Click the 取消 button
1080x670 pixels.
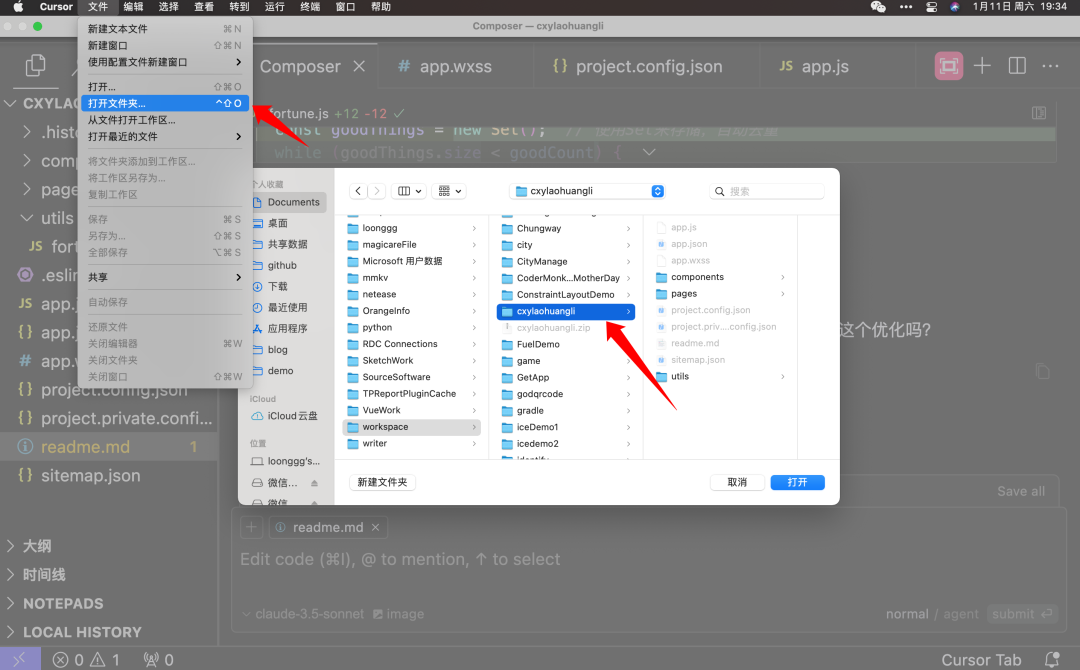pos(737,482)
